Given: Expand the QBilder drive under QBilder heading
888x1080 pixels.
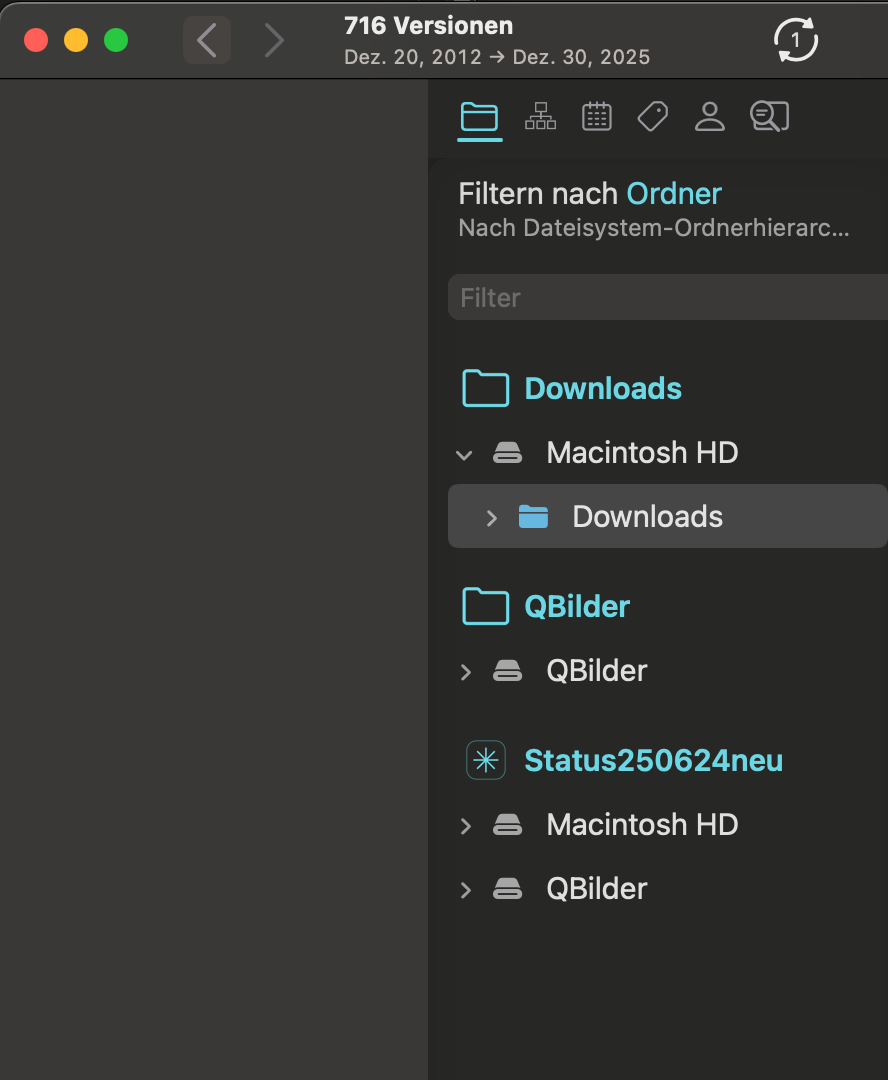Looking at the screenshot, I should coord(465,671).
